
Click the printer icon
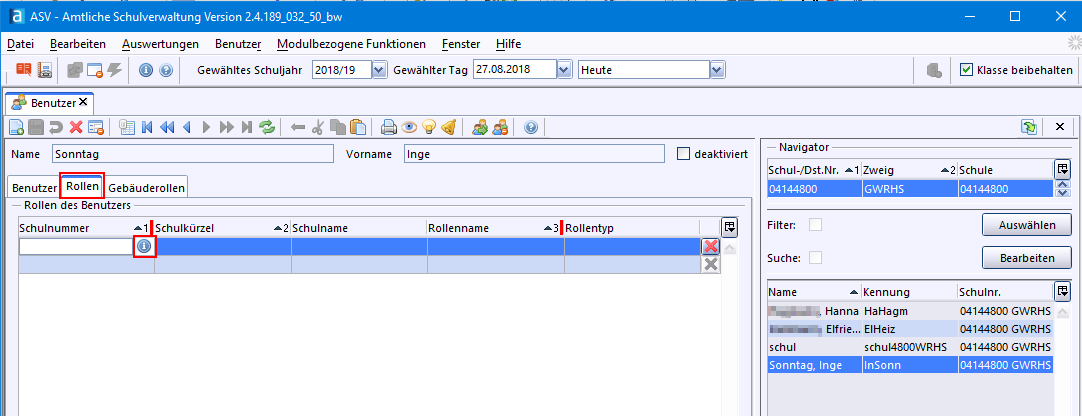tap(389, 127)
